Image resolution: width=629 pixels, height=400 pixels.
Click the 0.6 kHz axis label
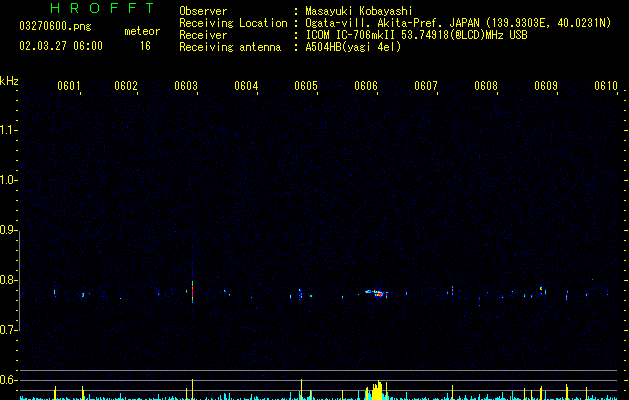[x=8, y=380]
